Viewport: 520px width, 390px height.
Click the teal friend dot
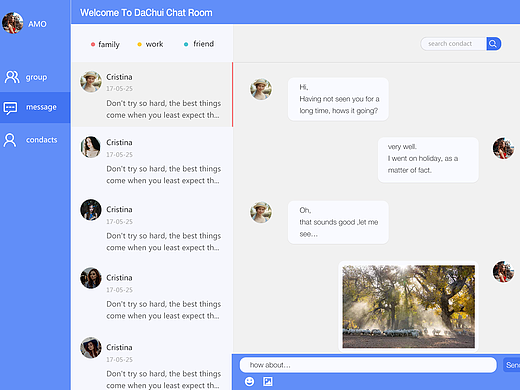(186, 44)
